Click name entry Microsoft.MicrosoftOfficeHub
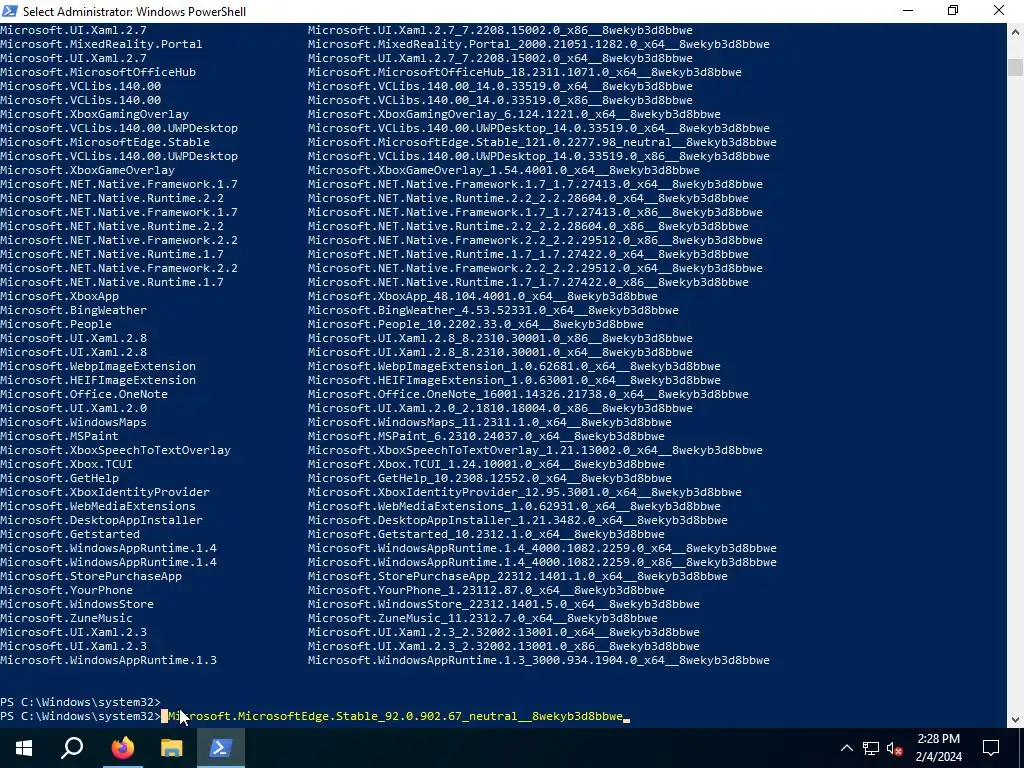Image resolution: width=1024 pixels, height=768 pixels. coord(98,72)
